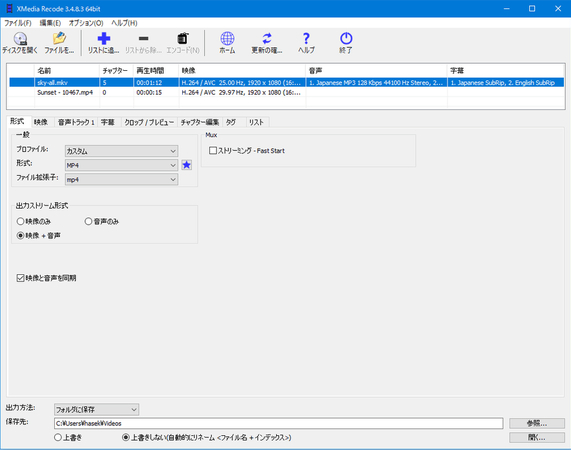The height and width of the screenshot is (450, 571).
Task: Click the 保存先 path input field
Action: pos(279,423)
